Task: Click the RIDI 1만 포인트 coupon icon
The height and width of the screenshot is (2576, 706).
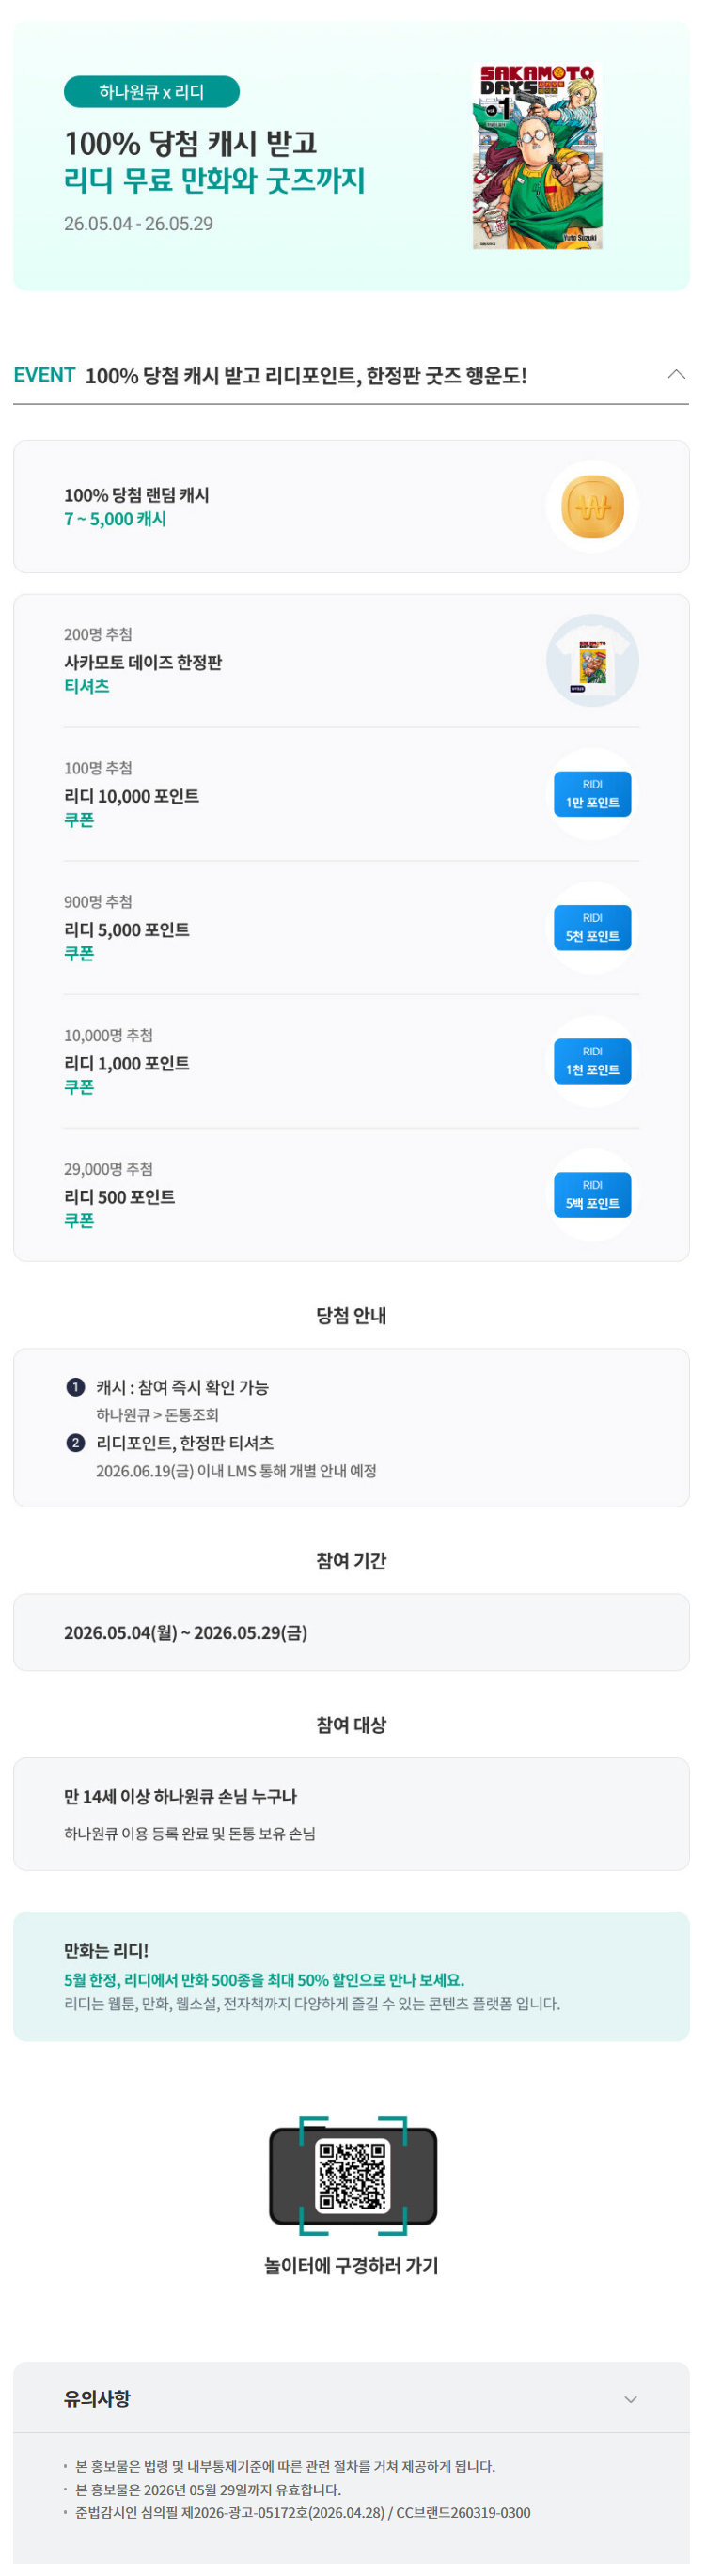Action: point(592,794)
